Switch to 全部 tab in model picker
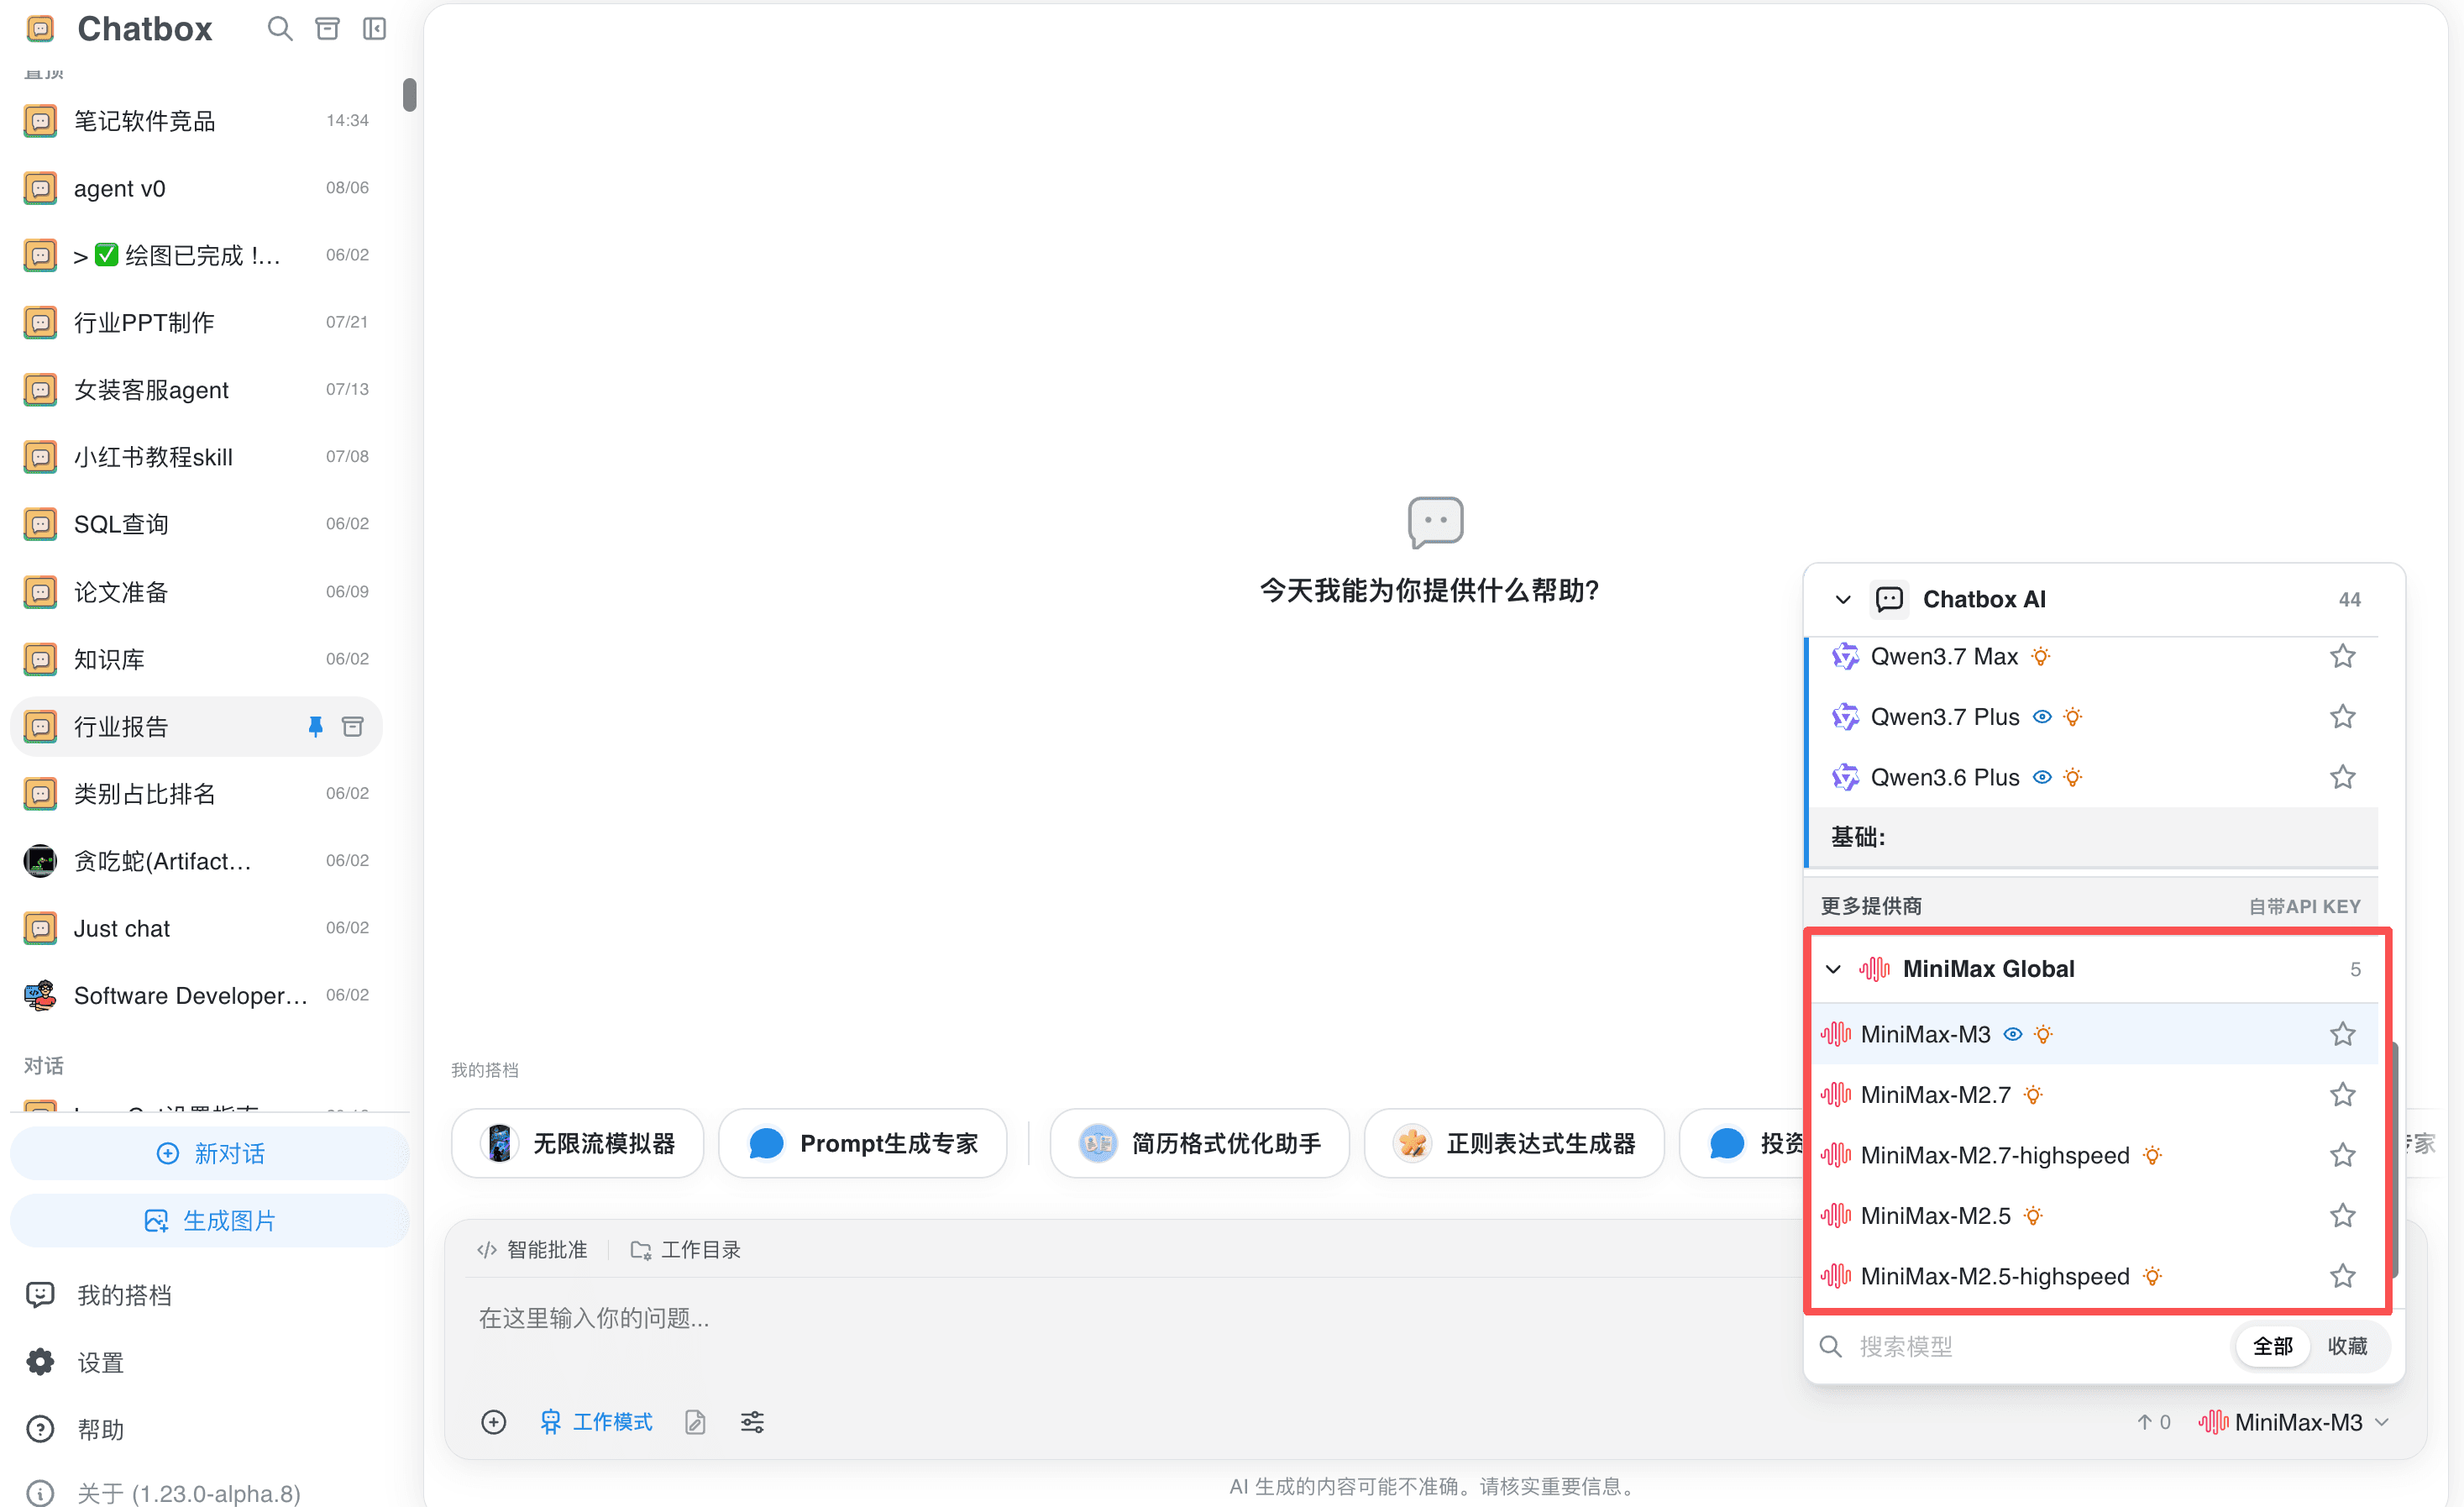The width and height of the screenshot is (2464, 1507). point(2272,1346)
